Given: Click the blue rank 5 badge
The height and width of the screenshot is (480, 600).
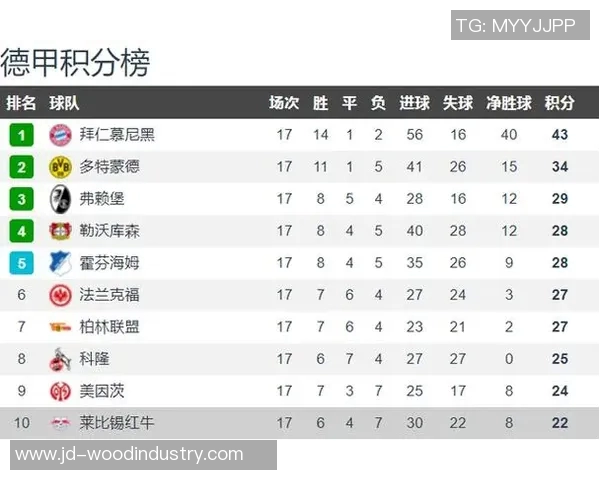Looking at the screenshot, I should 22,263.
